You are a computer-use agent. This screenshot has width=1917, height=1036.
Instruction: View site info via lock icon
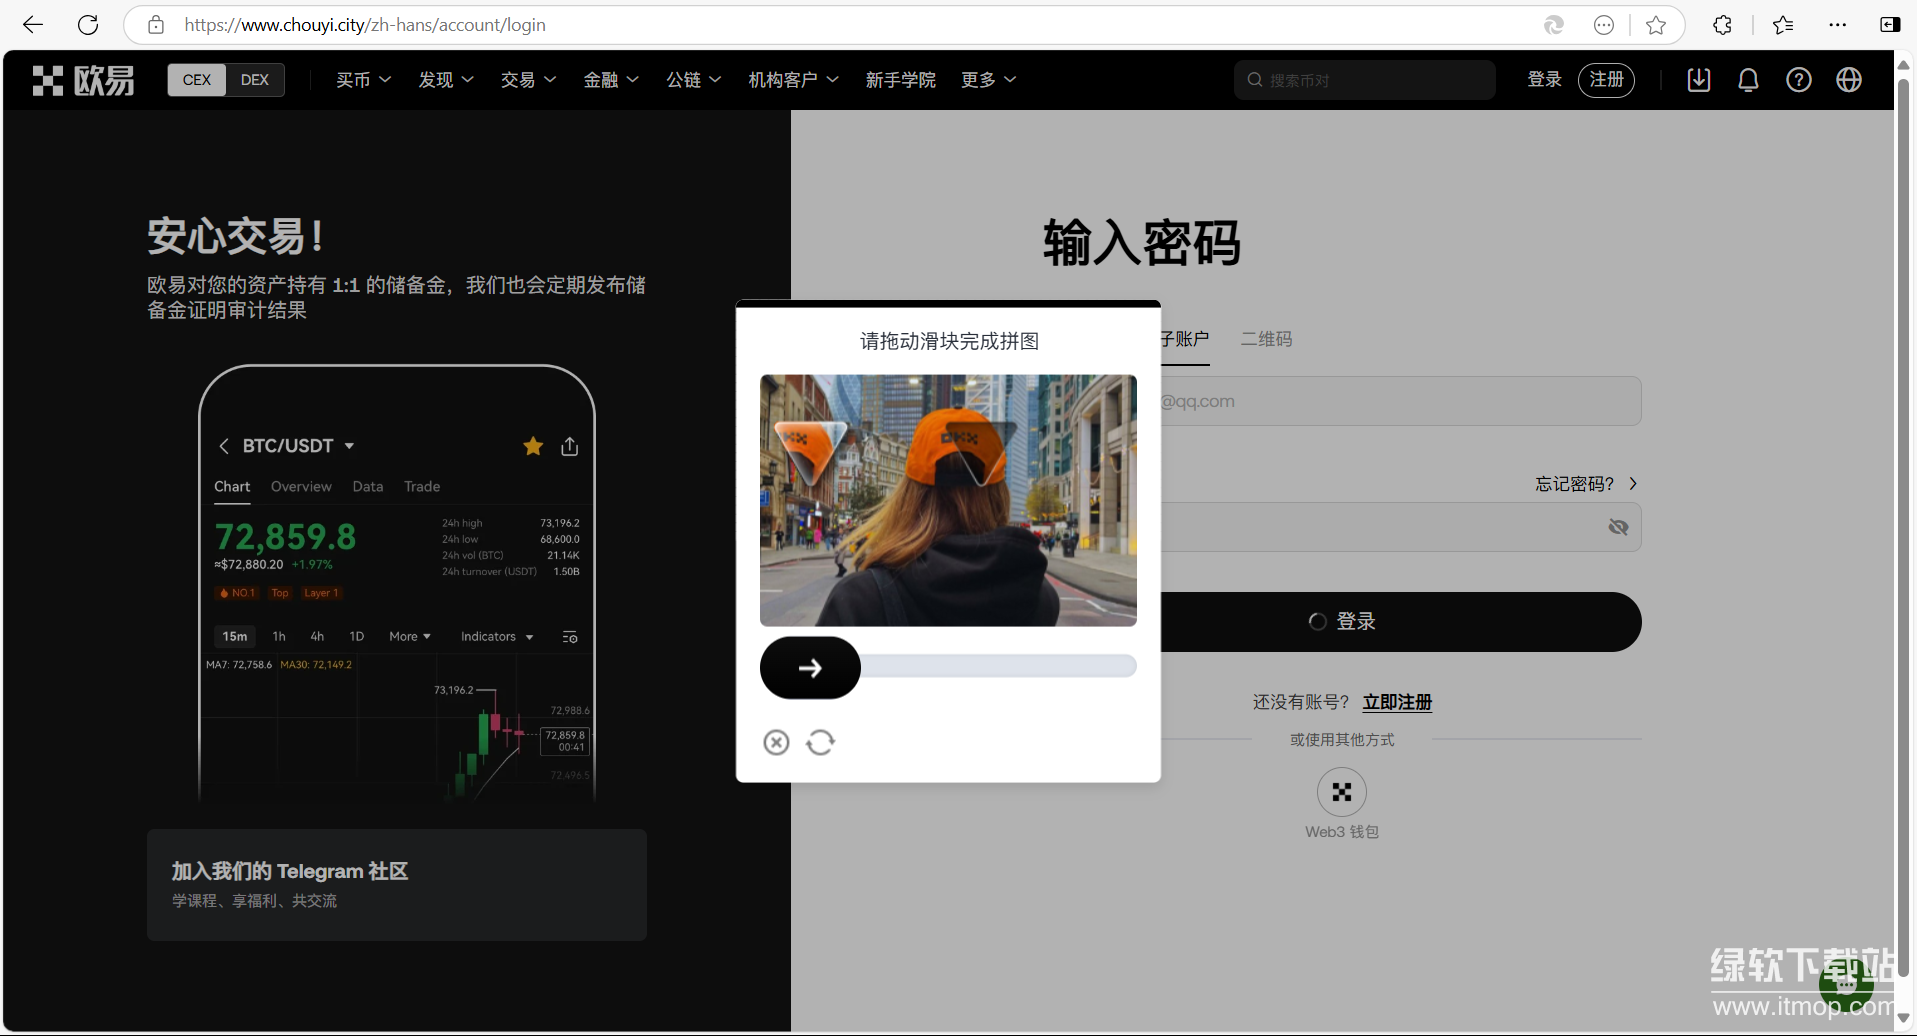click(x=156, y=25)
